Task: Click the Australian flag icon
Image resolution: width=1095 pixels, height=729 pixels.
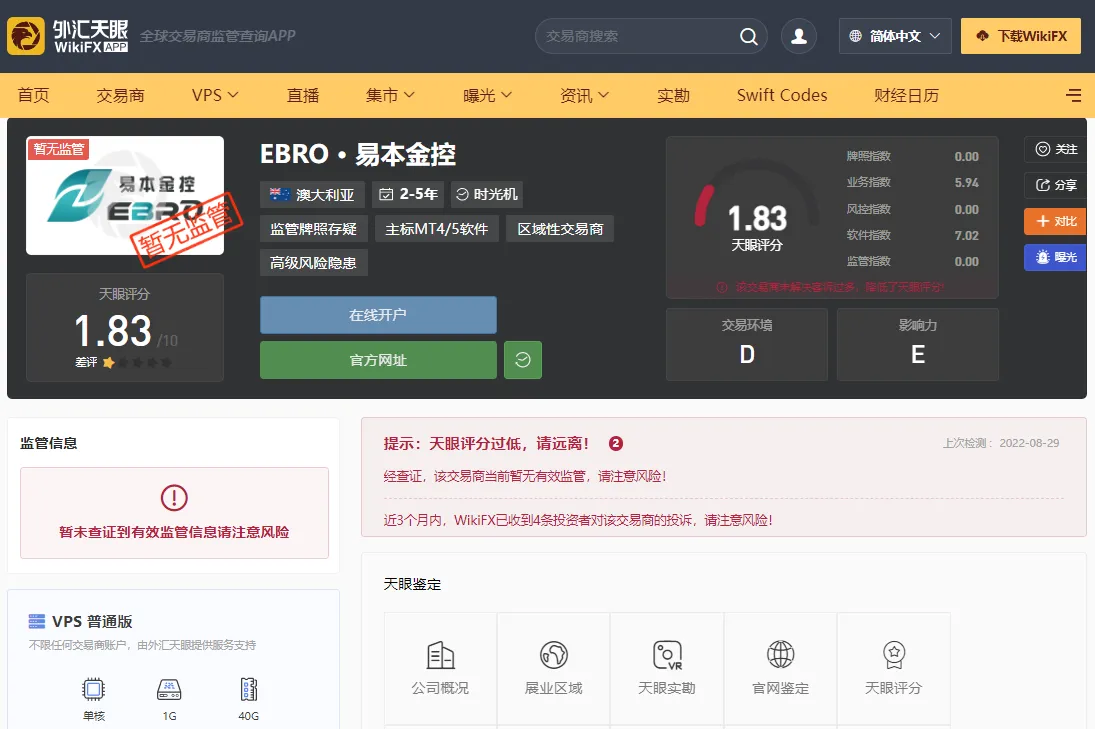Action: point(280,194)
